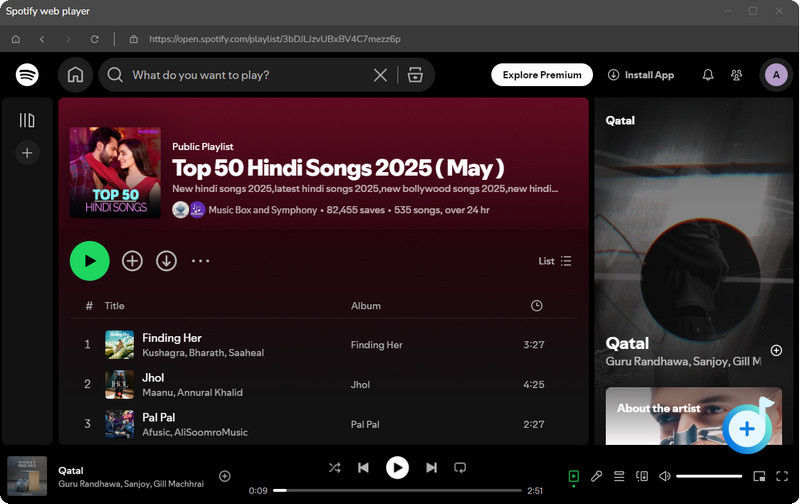Viewport: 800px width, 504px height.
Task: Click the Top 50 Hindi Songs cover art
Action: click(115, 172)
